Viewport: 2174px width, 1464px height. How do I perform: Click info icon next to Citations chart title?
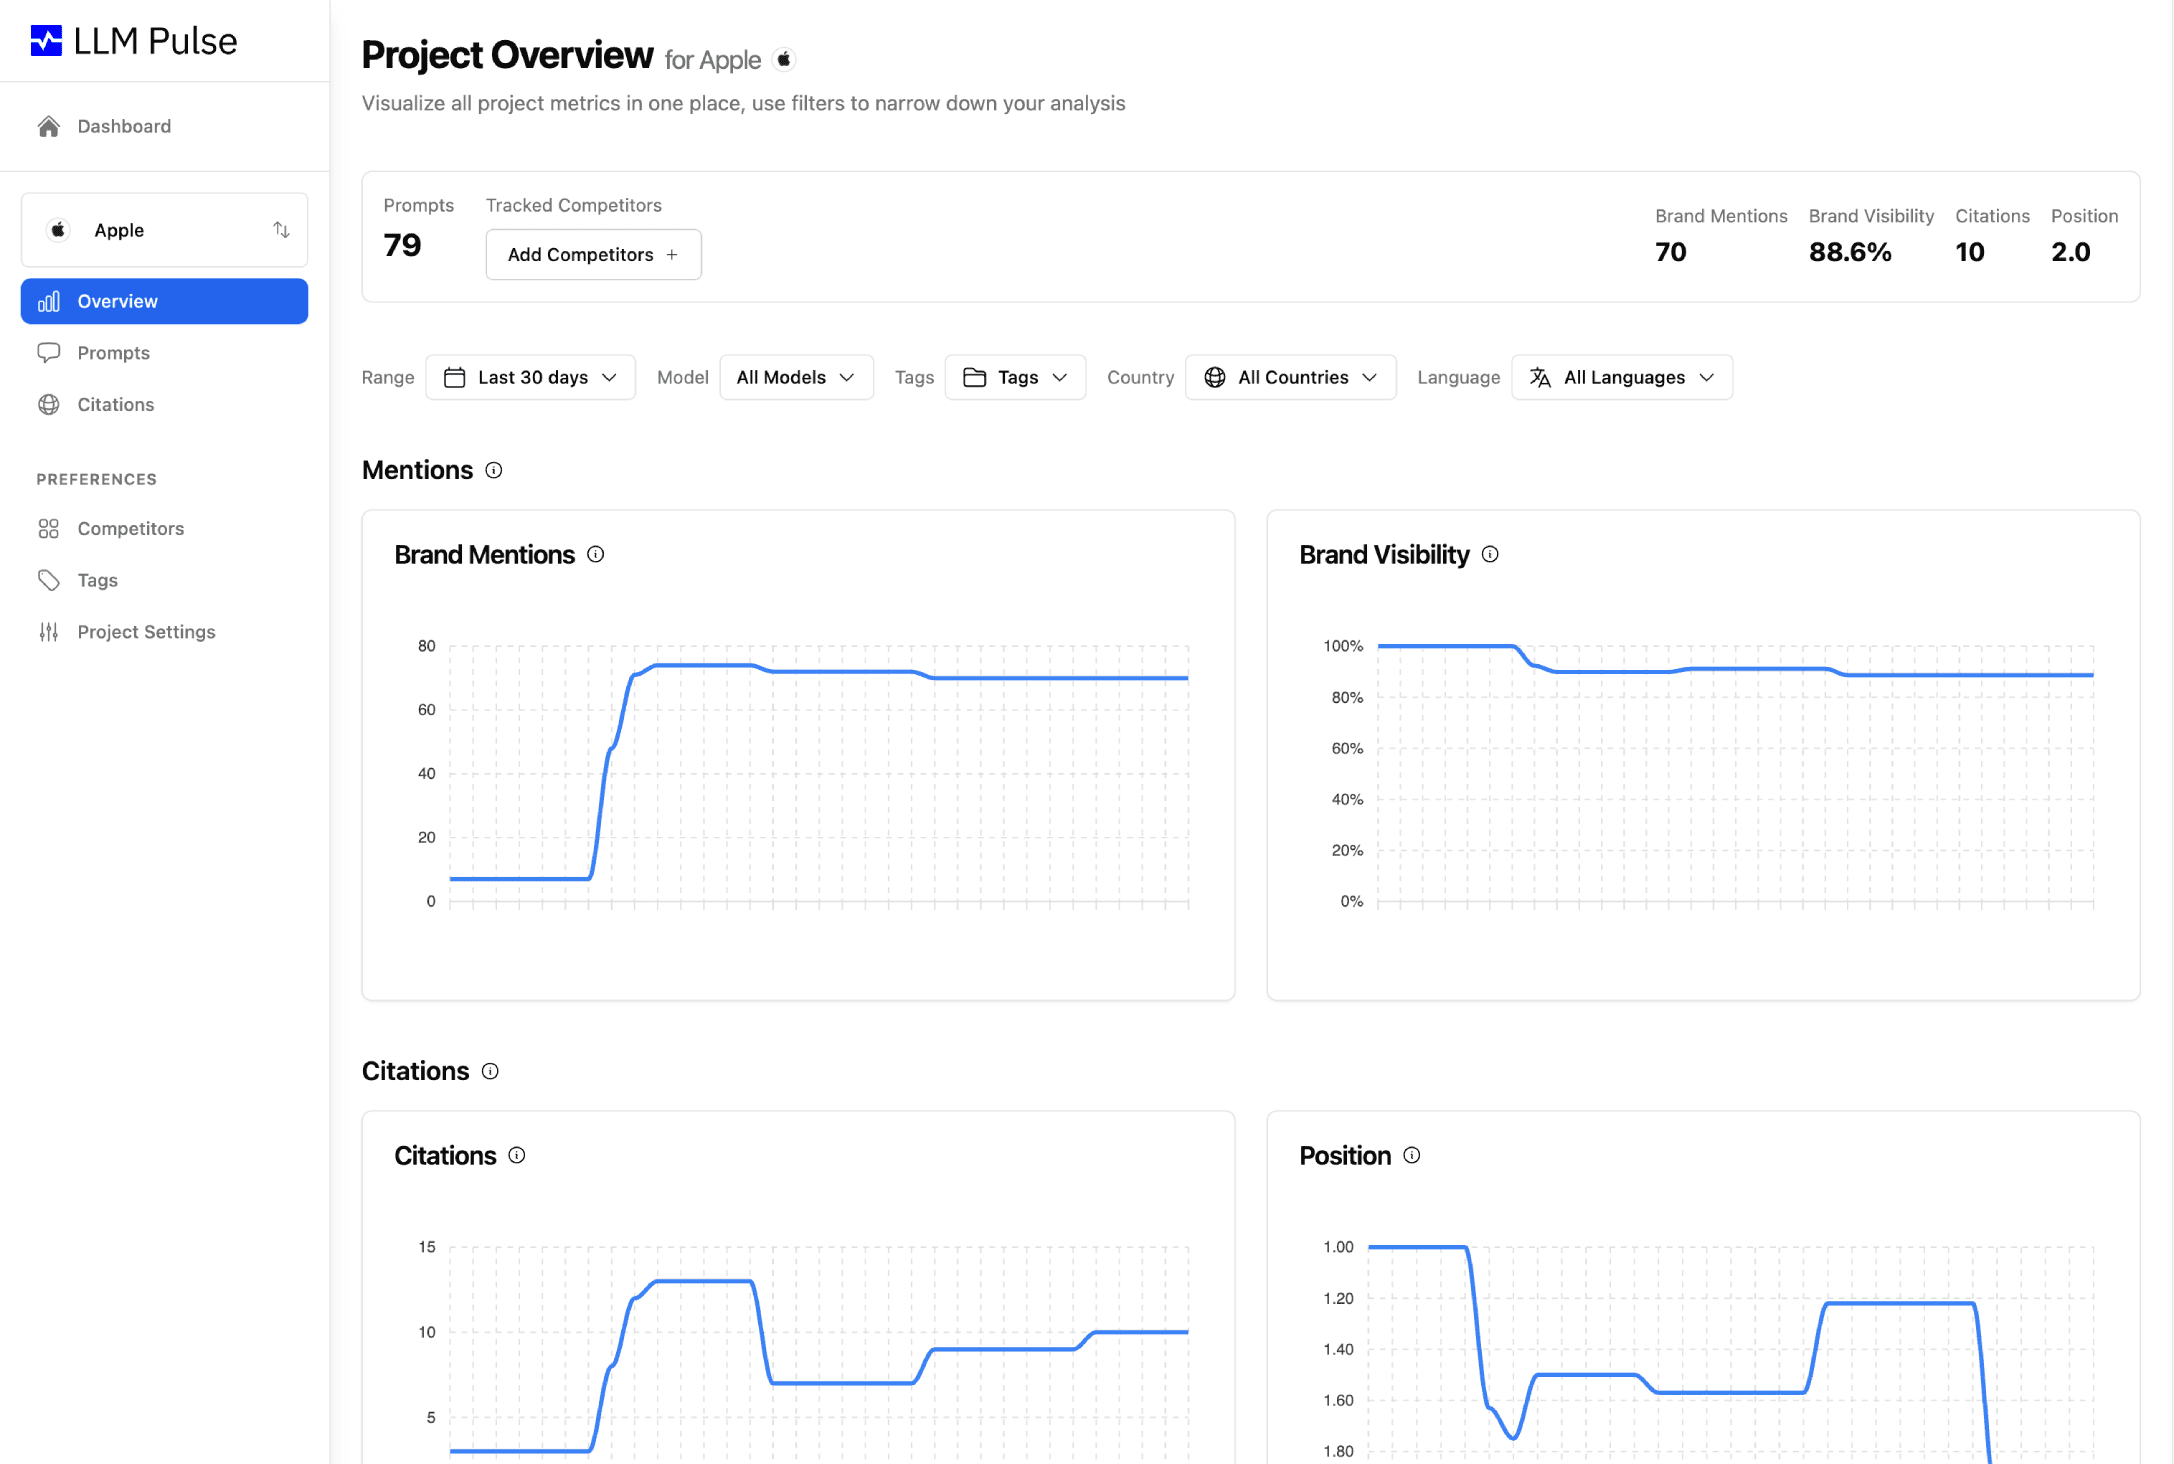(x=517, y=1156)
